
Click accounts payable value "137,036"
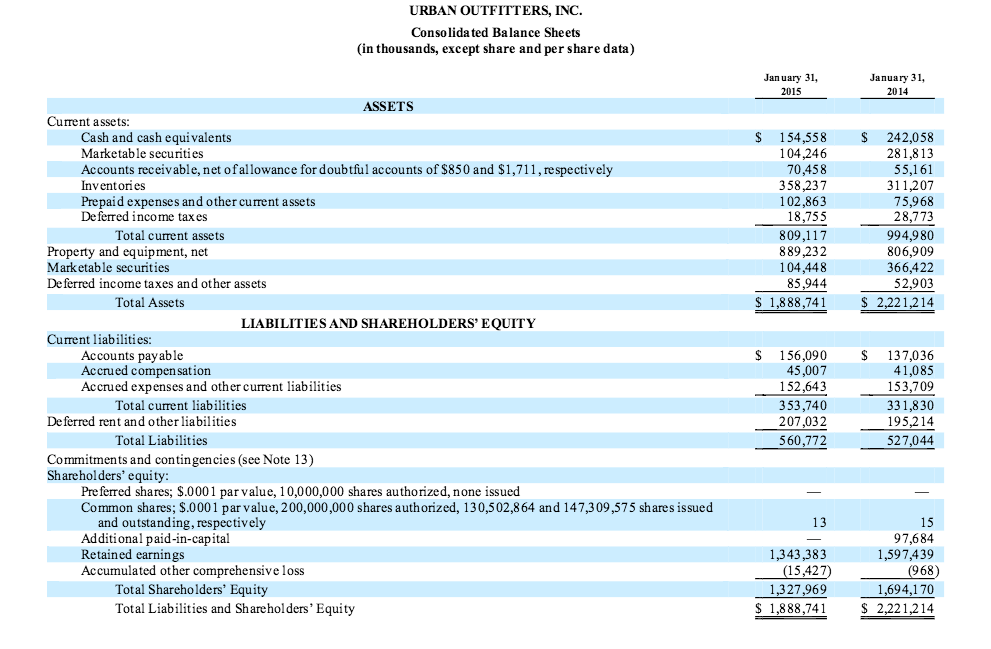pyautogui.click(x=910, y=355)
